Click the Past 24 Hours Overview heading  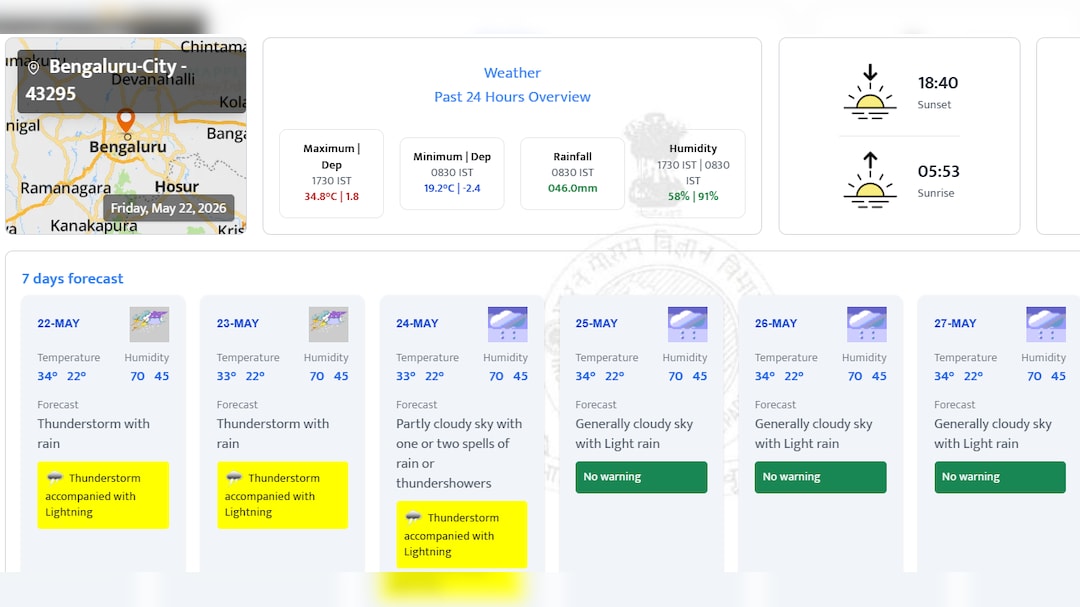(x=512, y=97)
